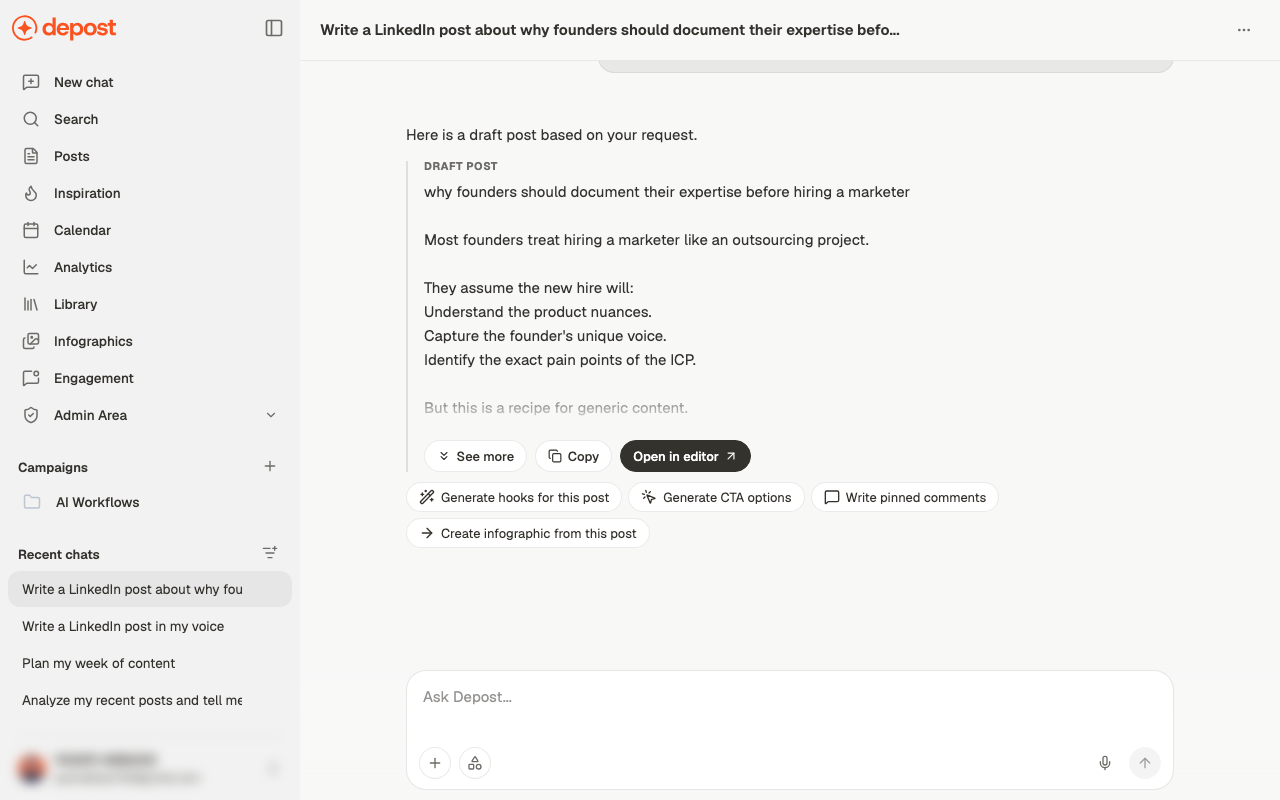This screenshot has width=1280, height=800.
Task: Open the three-dot chat options menu
Action: 1244,30
